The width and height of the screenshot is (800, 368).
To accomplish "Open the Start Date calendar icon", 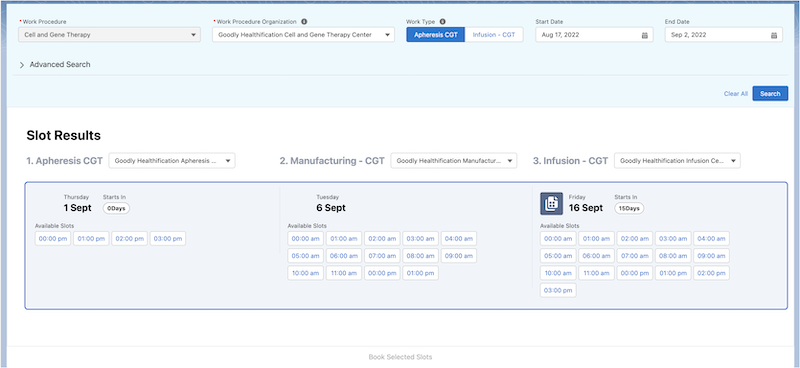I will 644,35.
